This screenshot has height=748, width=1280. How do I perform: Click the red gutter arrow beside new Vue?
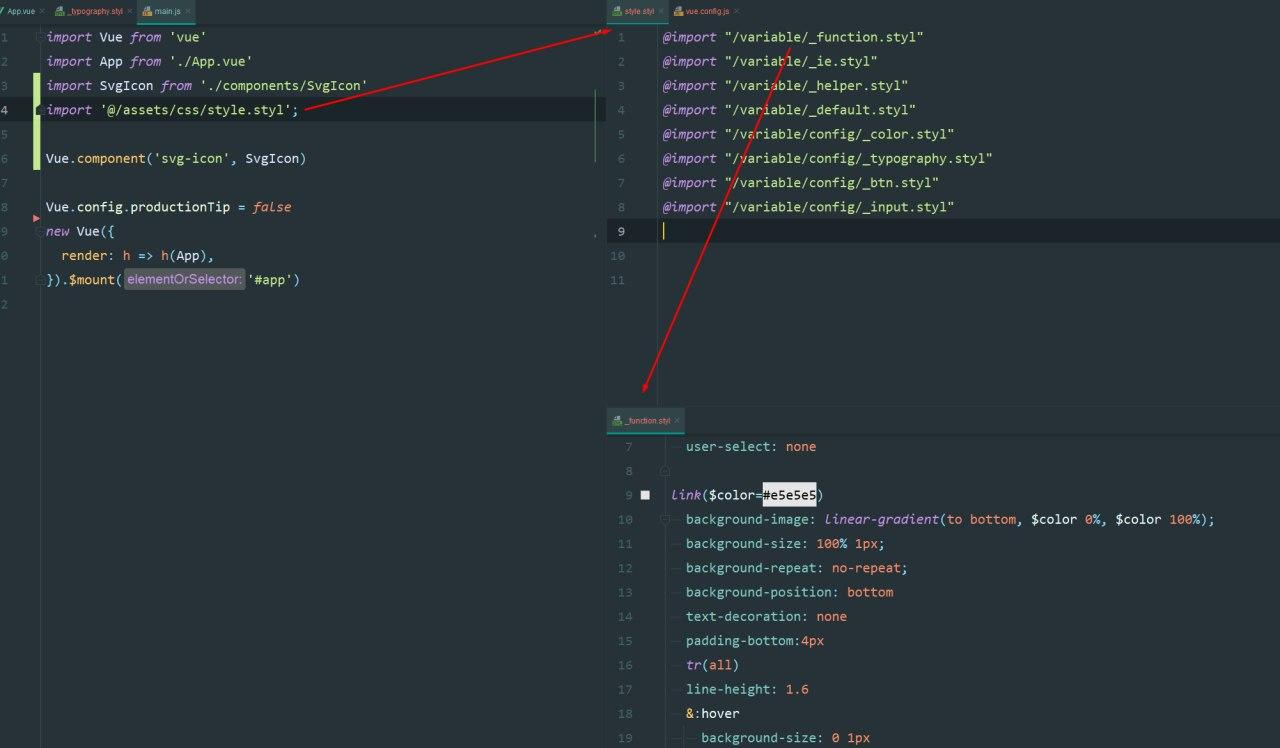click(37, 217)
